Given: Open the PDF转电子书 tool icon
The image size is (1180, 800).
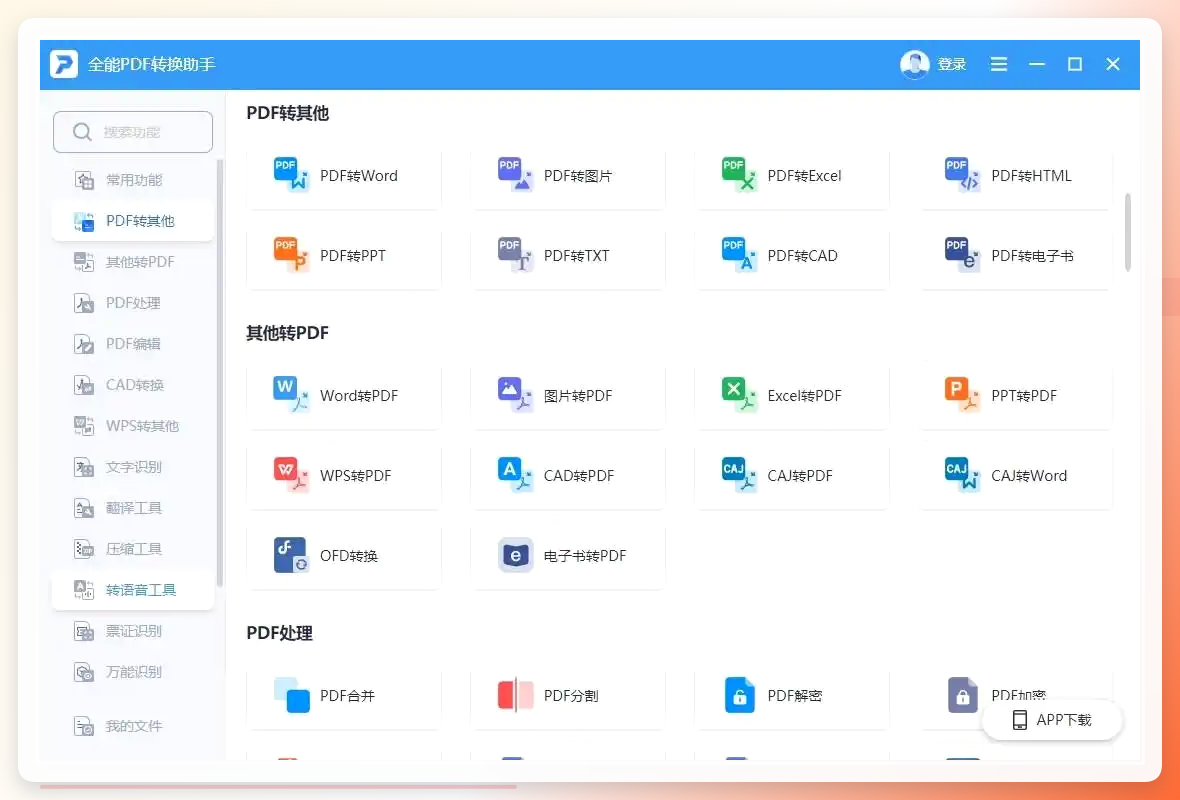Looking at the screenshot, I should (963, 254).
